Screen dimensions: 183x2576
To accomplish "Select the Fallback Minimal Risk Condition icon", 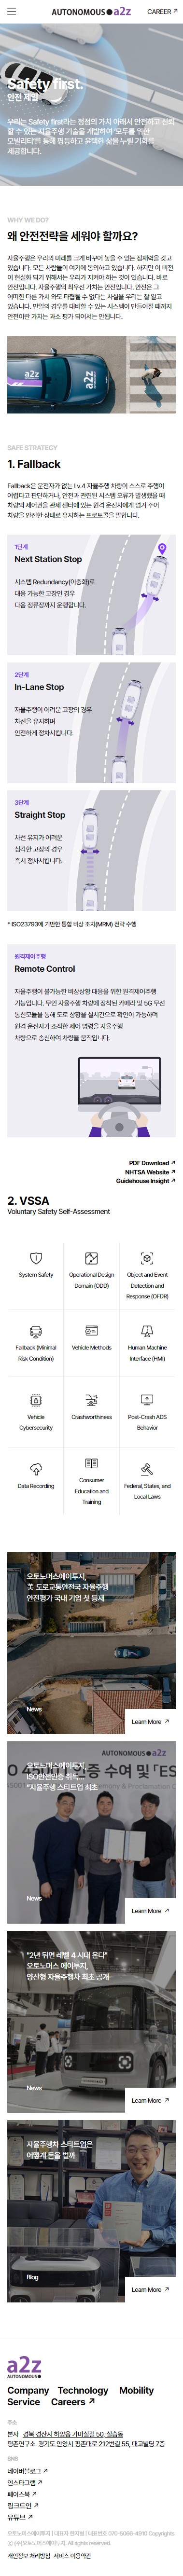I will coord(36,1331).
